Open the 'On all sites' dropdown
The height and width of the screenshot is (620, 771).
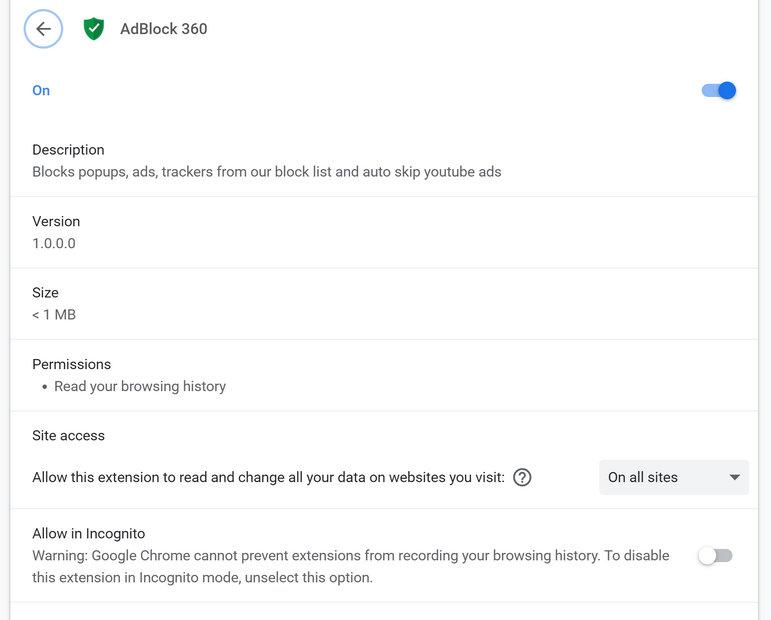(x=673, y=478)
